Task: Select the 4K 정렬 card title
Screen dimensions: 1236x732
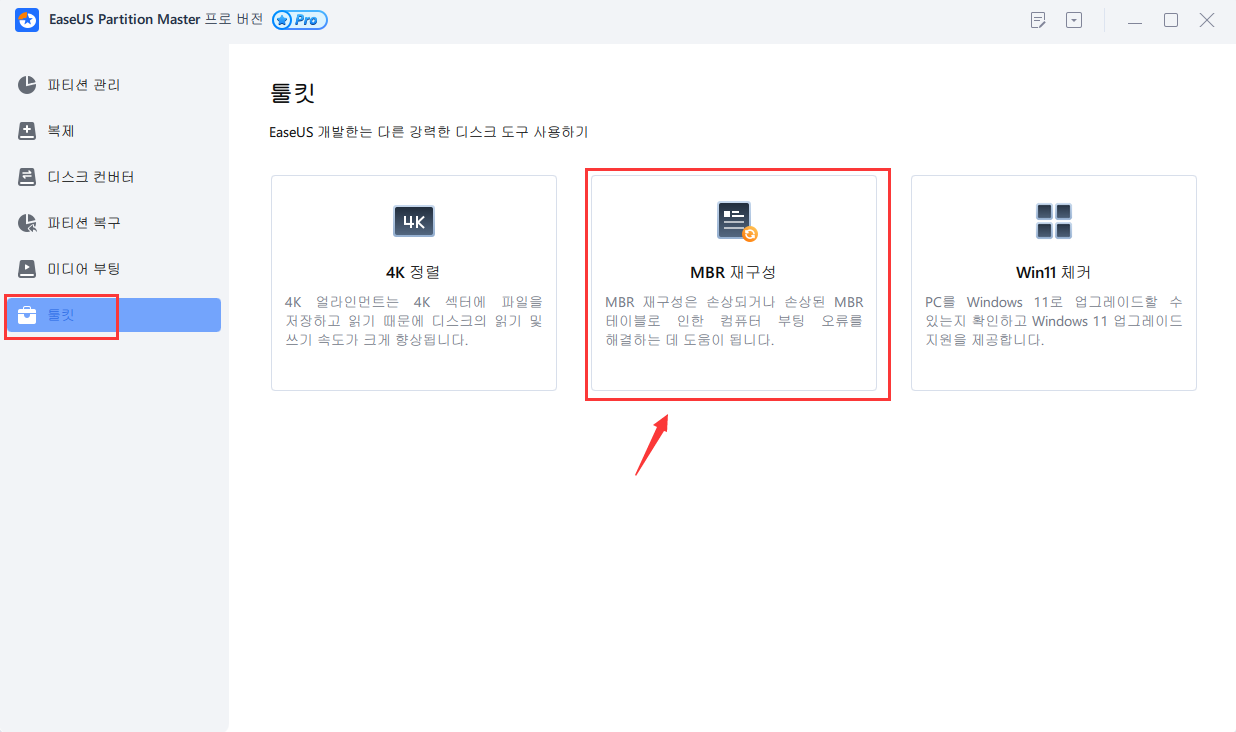Action: 413,272
